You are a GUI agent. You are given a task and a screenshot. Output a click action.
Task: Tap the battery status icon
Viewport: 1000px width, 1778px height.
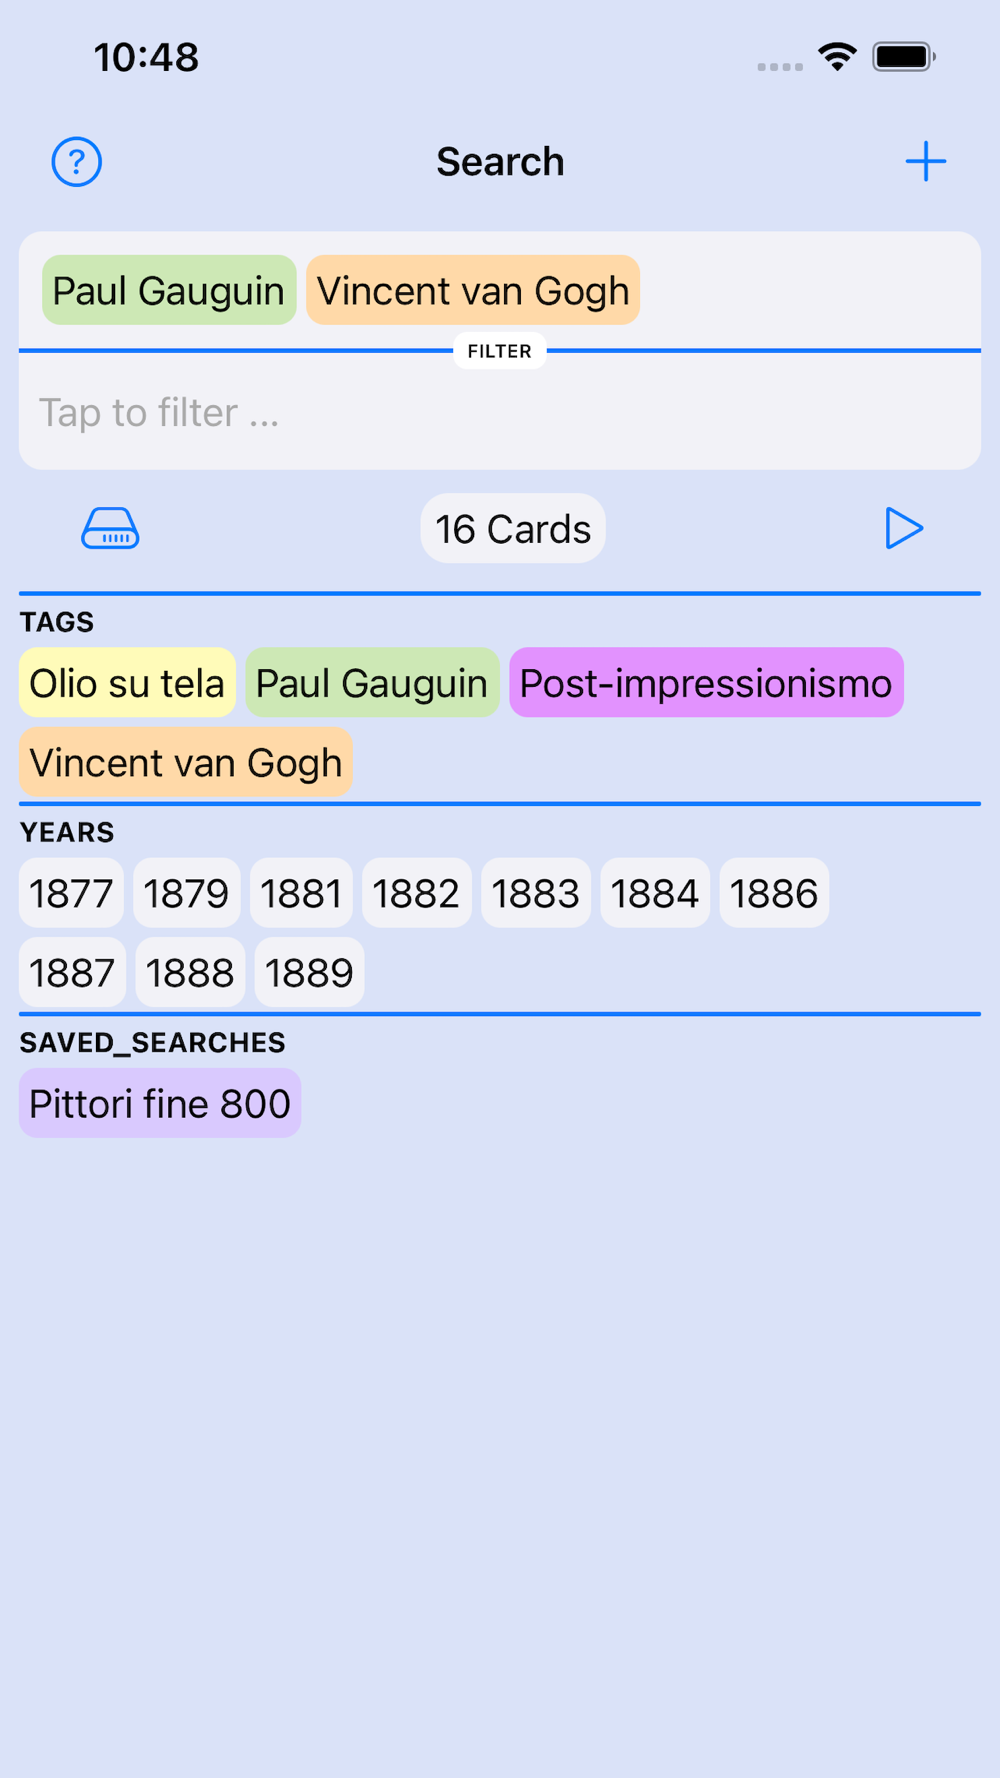[904, 57]
